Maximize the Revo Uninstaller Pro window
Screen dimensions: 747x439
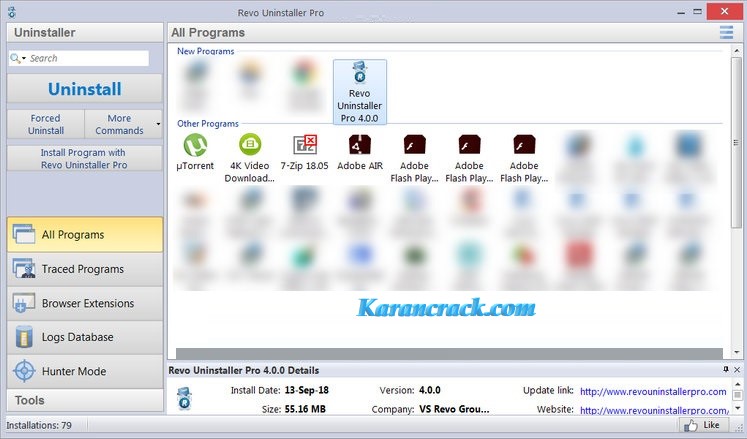point(697,11)
